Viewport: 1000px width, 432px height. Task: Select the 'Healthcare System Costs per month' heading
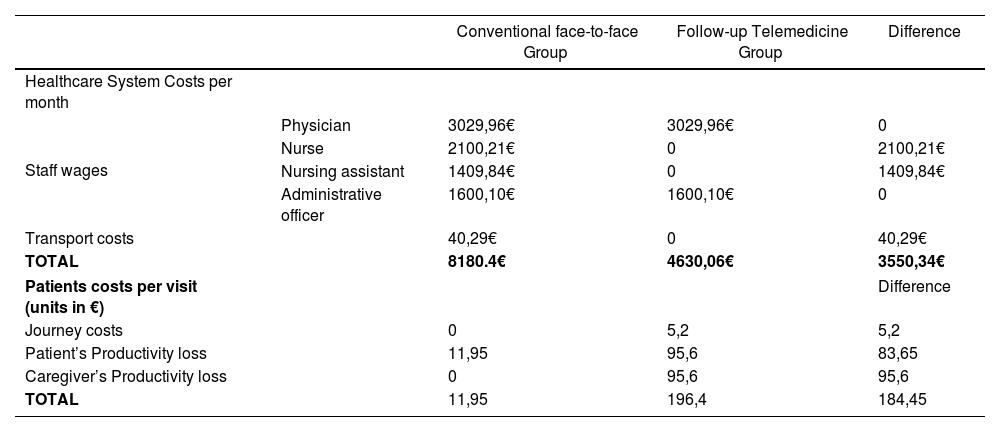pos(128,92)
